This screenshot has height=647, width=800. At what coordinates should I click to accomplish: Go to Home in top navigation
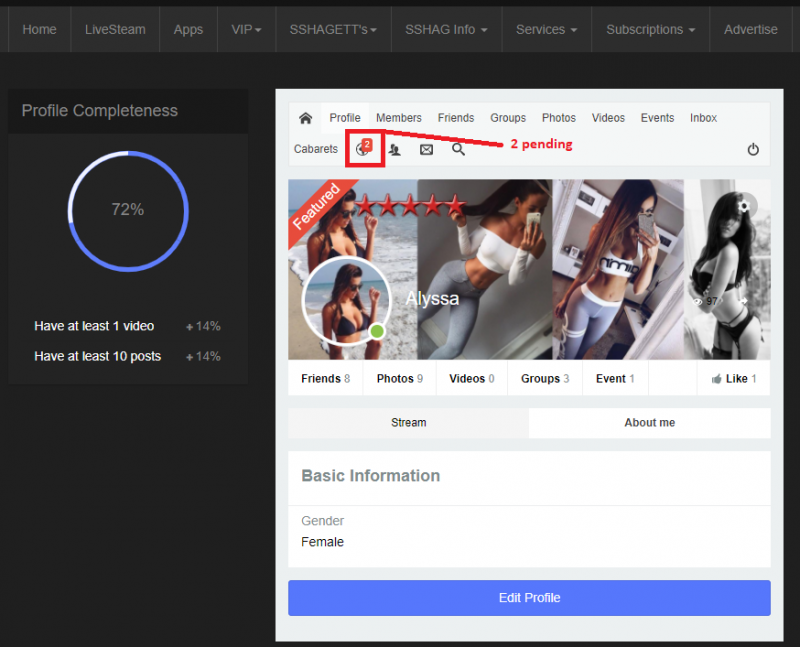[x=39, y=30]
